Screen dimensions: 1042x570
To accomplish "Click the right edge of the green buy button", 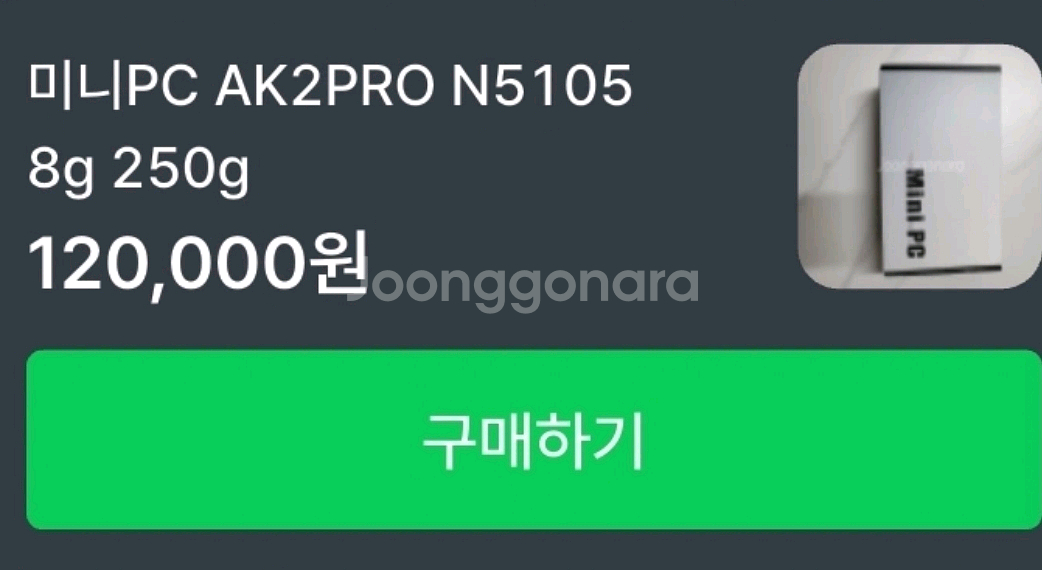I will (1027, 440).
